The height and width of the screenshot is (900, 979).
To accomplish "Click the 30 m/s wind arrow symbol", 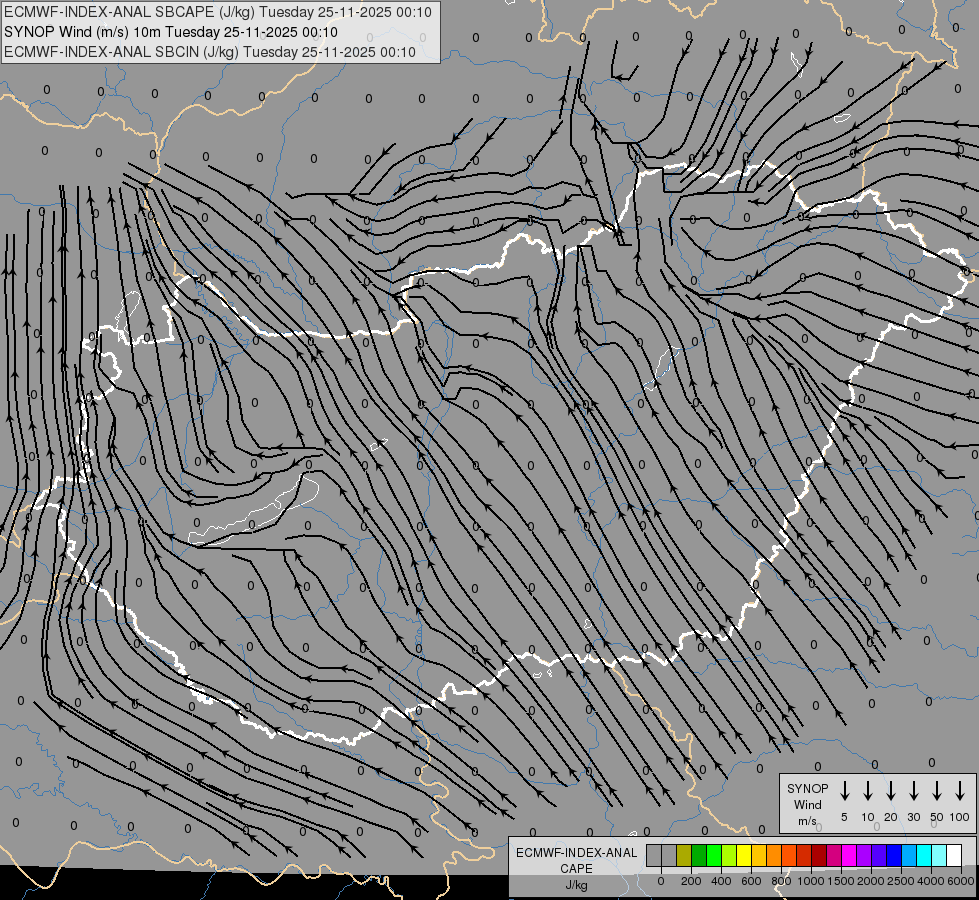I will click(913, 791).
